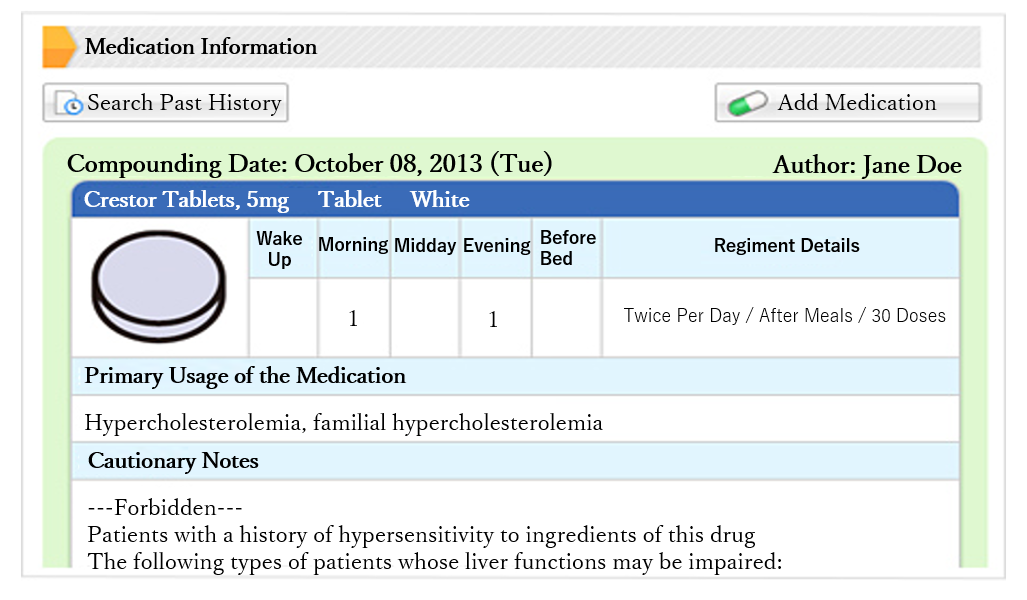Click the Tablet form label
The height and width of the screenshot is (600, 1027).
[x=350, y=199]
